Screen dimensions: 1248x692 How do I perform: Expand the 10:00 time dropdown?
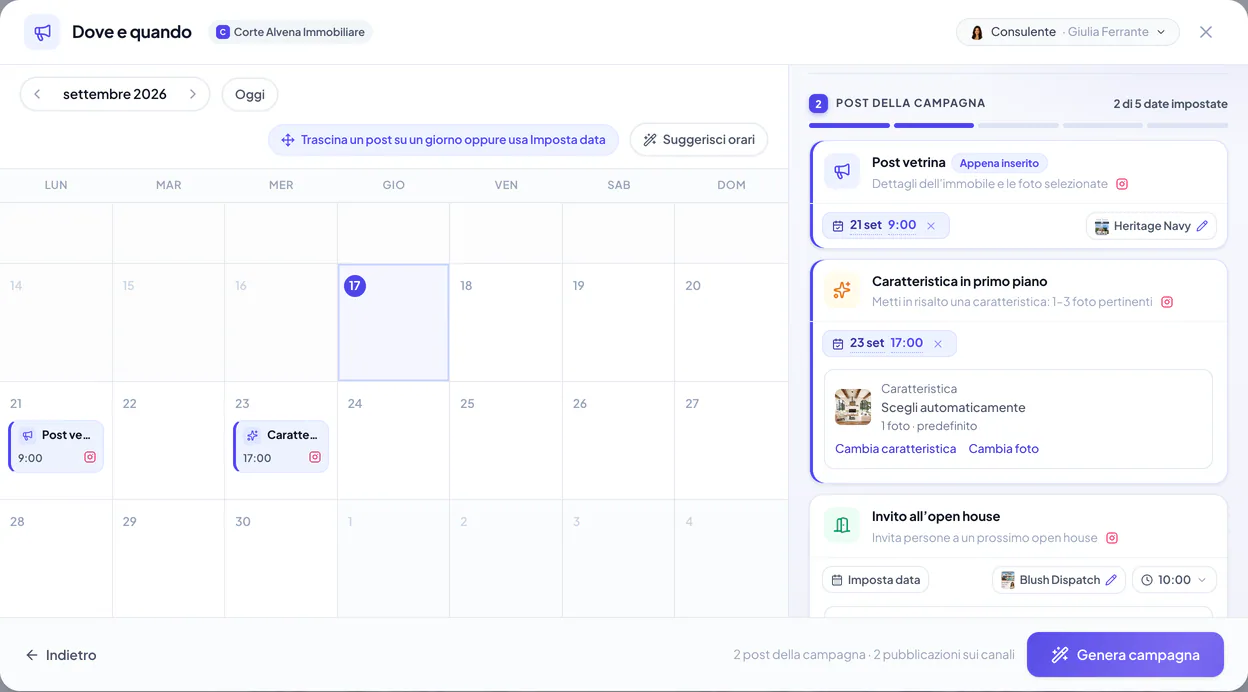pyautogui.click(x=1174, y=580)
